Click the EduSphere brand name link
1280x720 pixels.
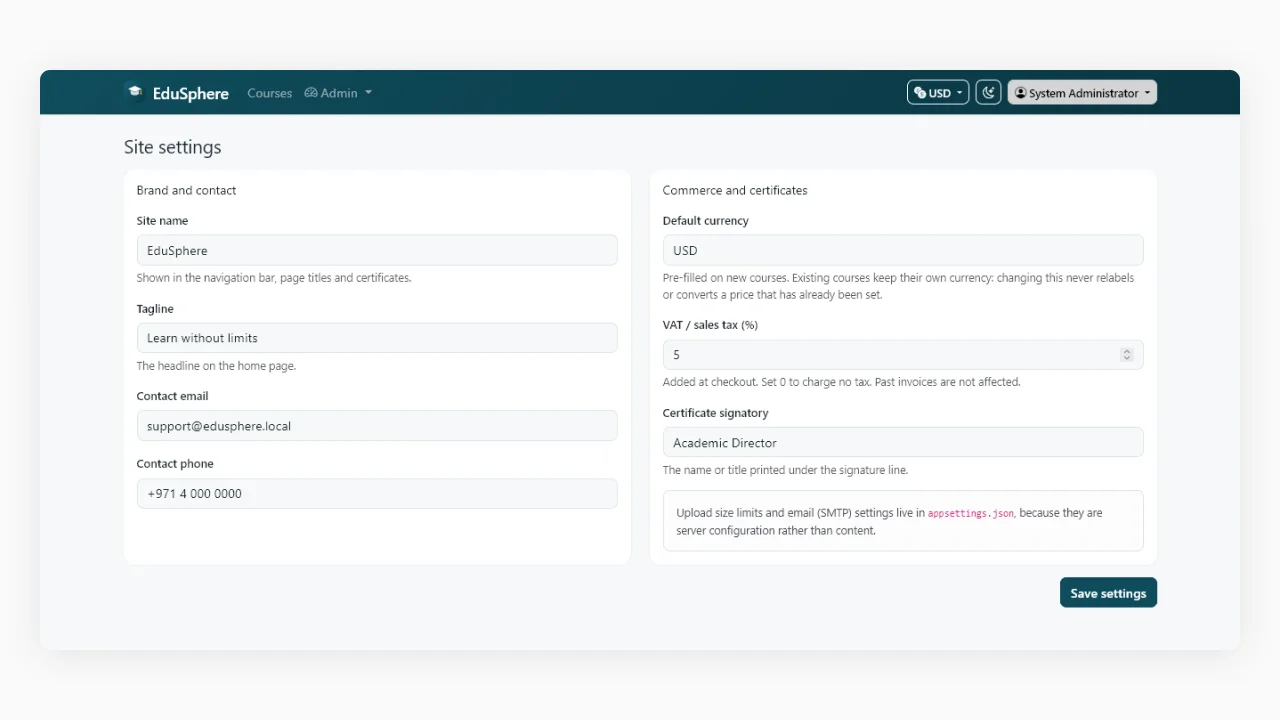(x=190, y=93)
